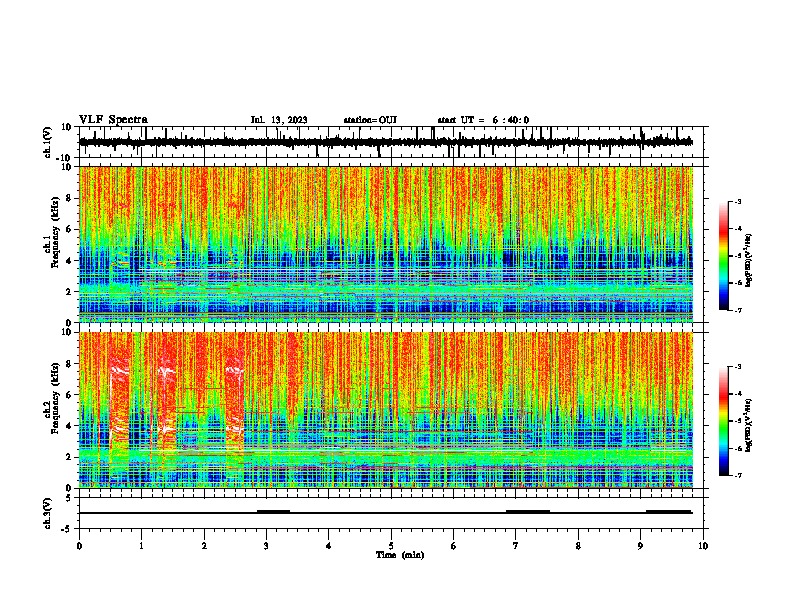Screen dimensions: 792x612
Task: Click time axis tick label "7"
Action: pos(515,546)
